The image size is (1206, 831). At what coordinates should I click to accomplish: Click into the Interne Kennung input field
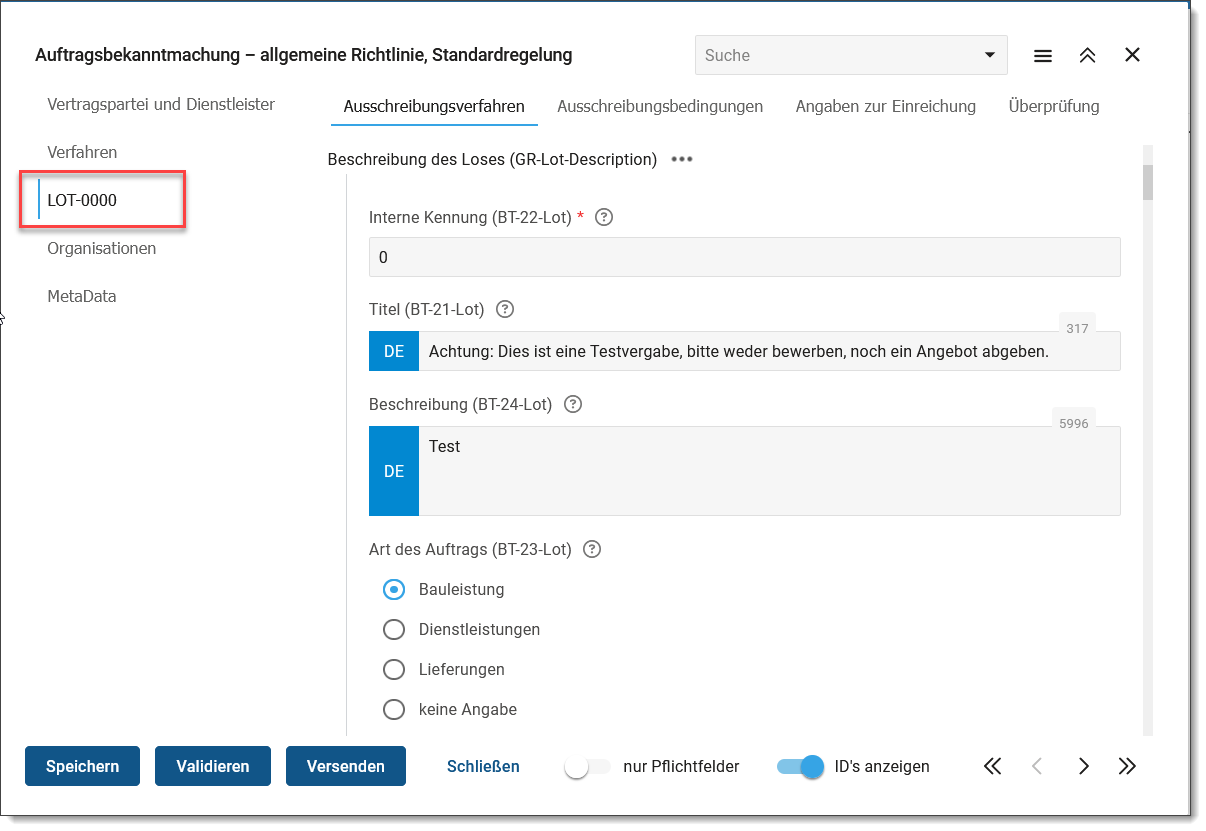click(x=744, y=257)
